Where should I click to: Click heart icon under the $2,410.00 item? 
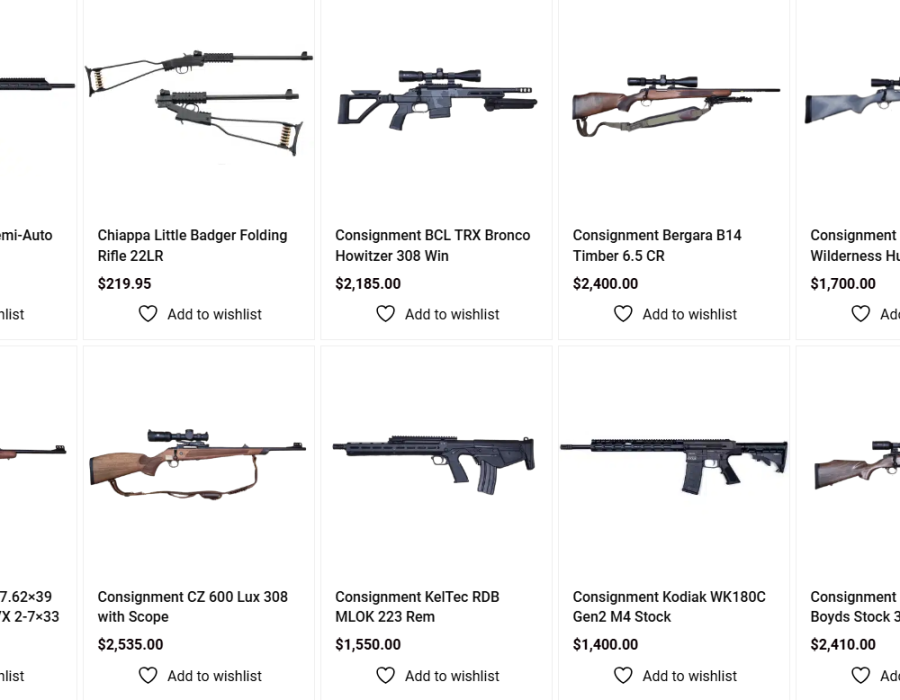[x=860, y=676]
